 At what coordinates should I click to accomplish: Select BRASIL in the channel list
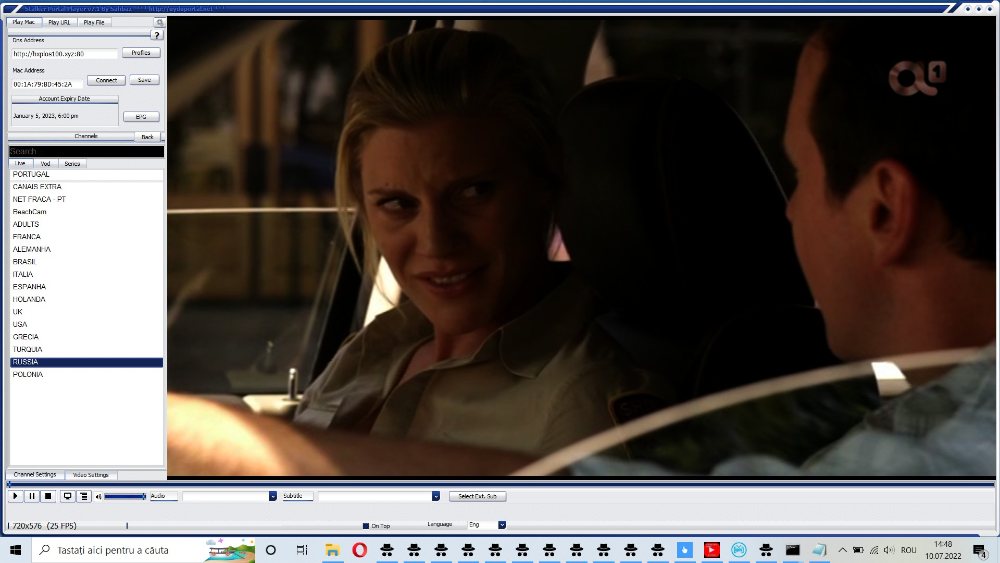click(86, 262)
